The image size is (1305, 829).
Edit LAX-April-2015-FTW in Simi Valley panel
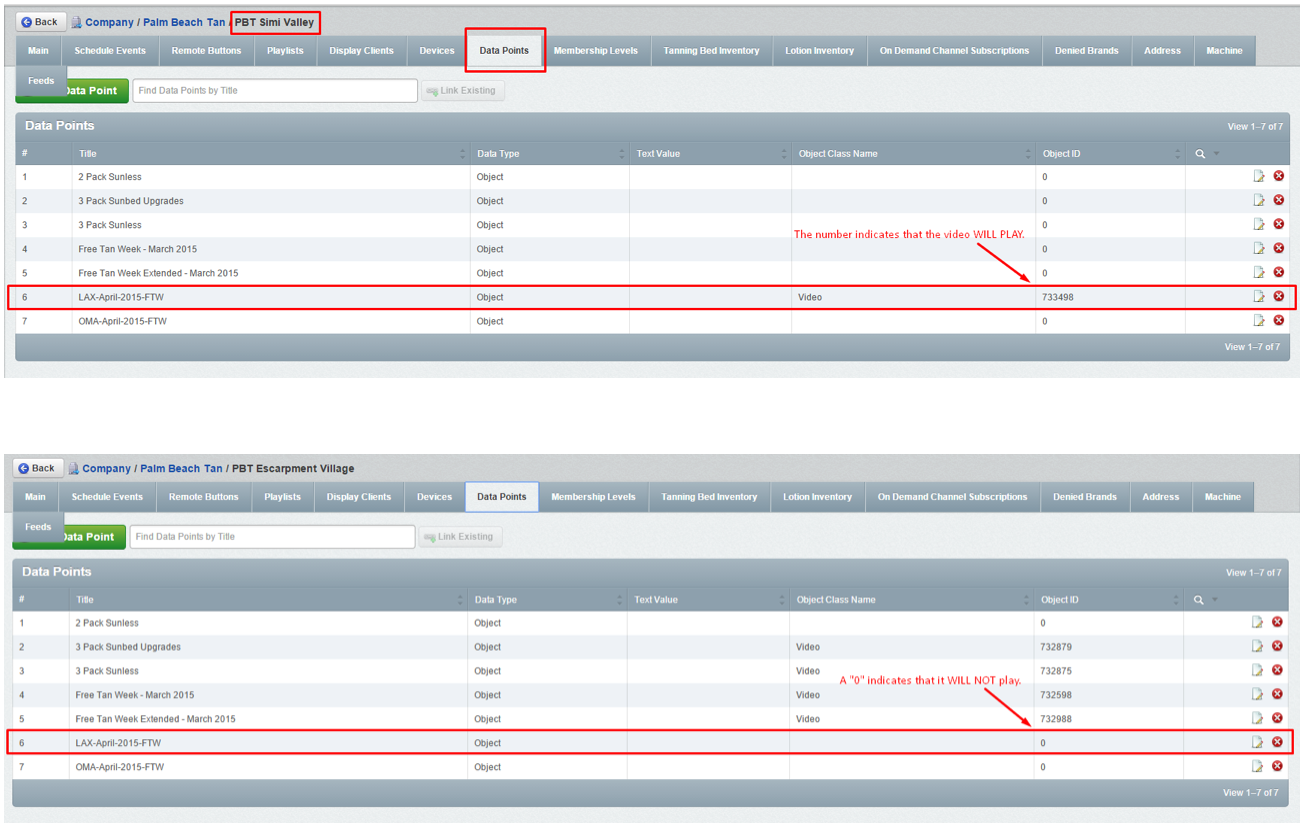point(1259,296)
